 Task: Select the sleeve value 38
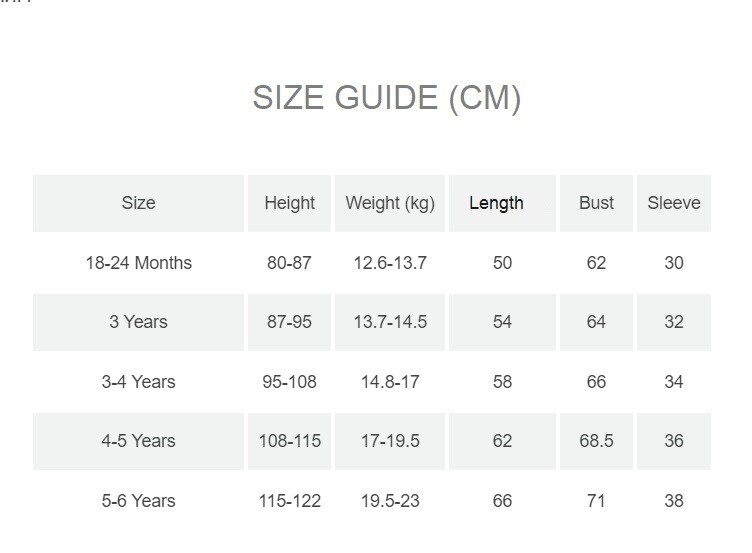pos(674,501)
